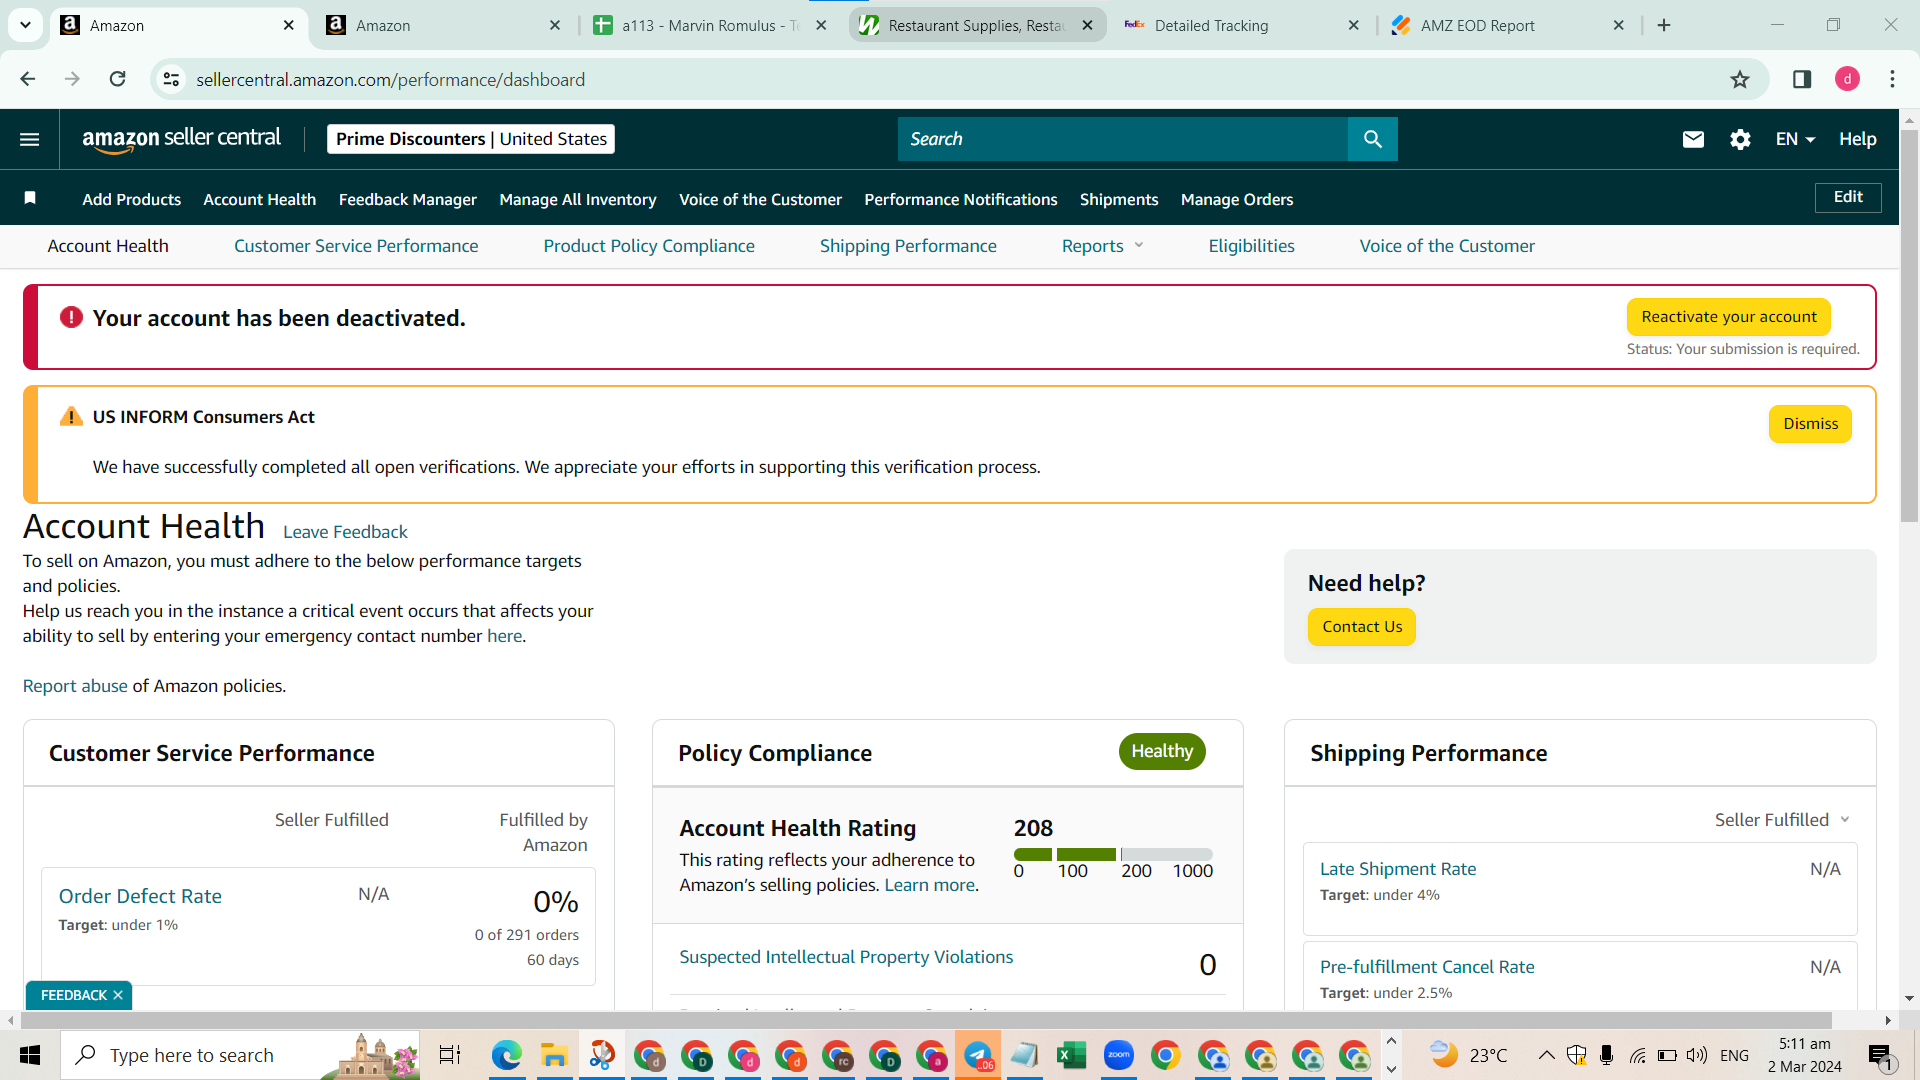
Task: Dismiss the US INFORM Consumers Act notice
Action: point(1810,424)
